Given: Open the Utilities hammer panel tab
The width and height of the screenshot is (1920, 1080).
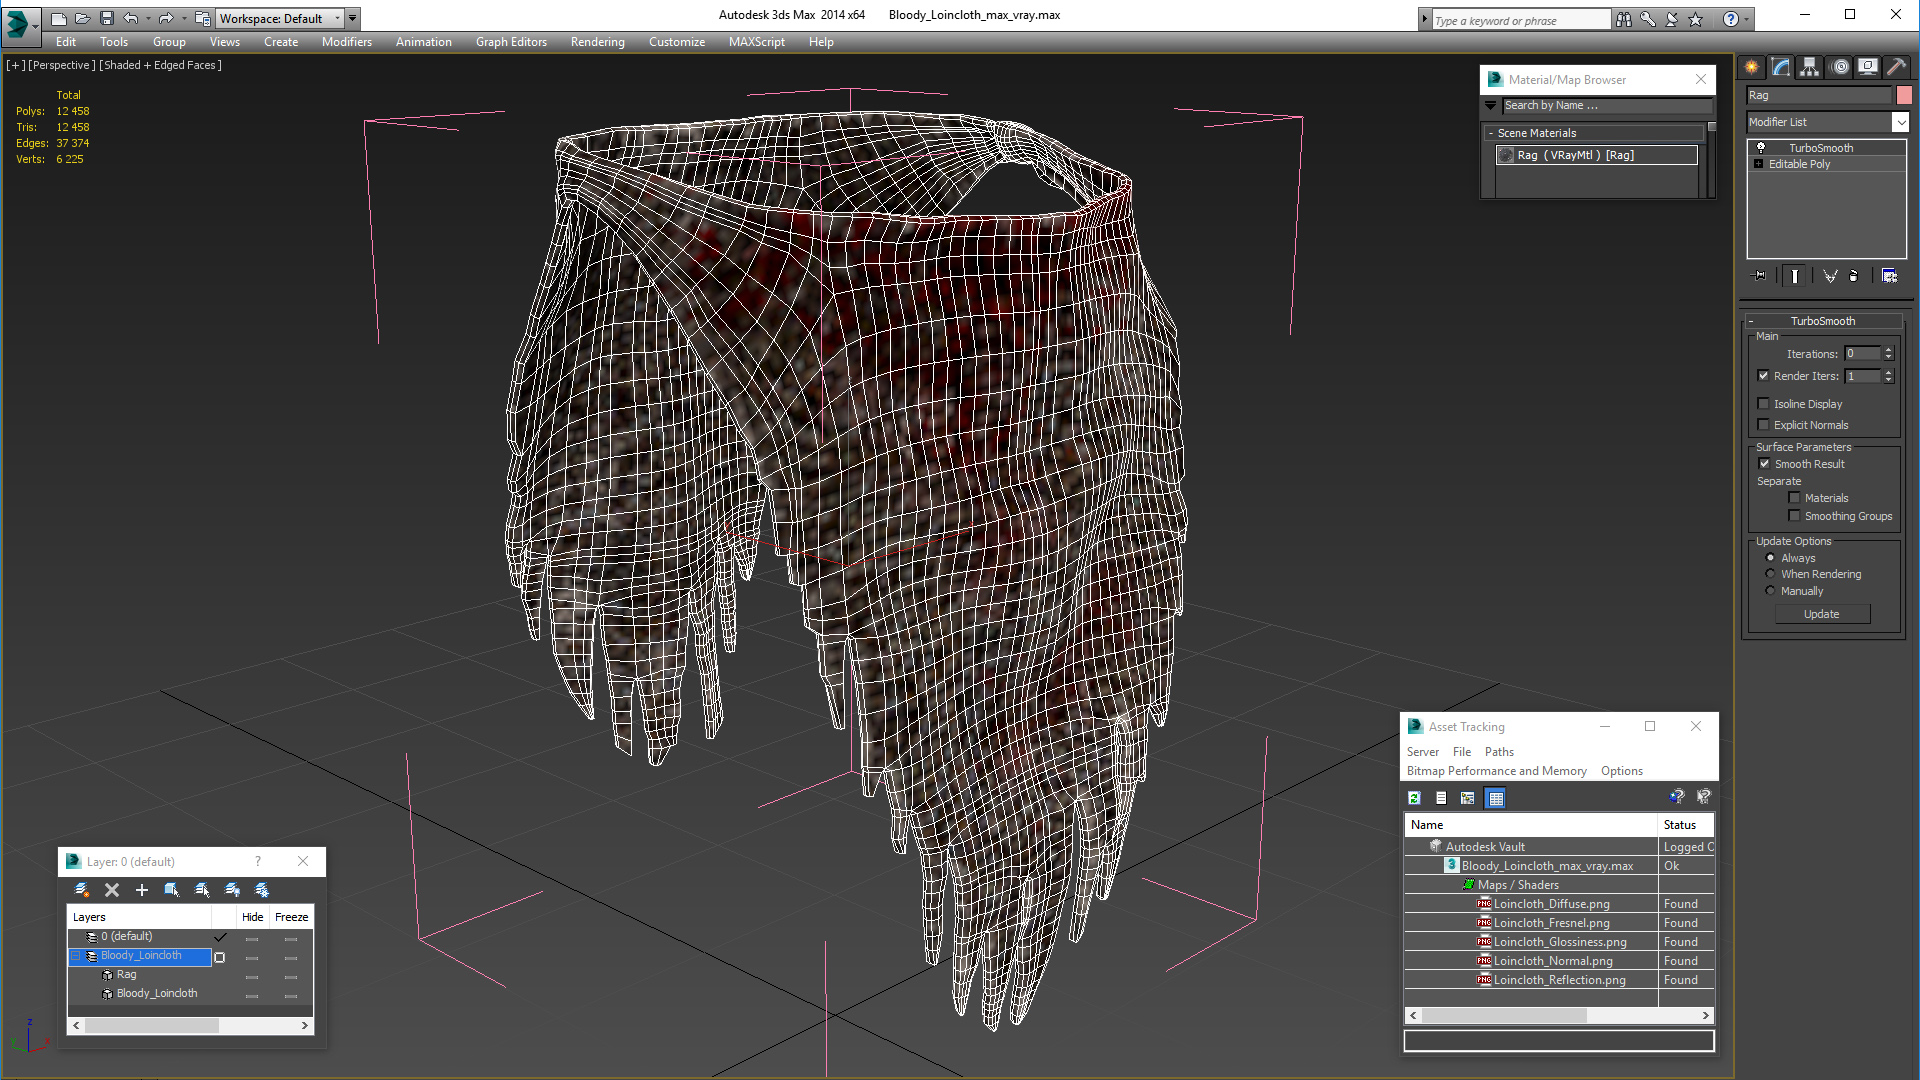Looking at the screenshot, I should [1895, 67].
